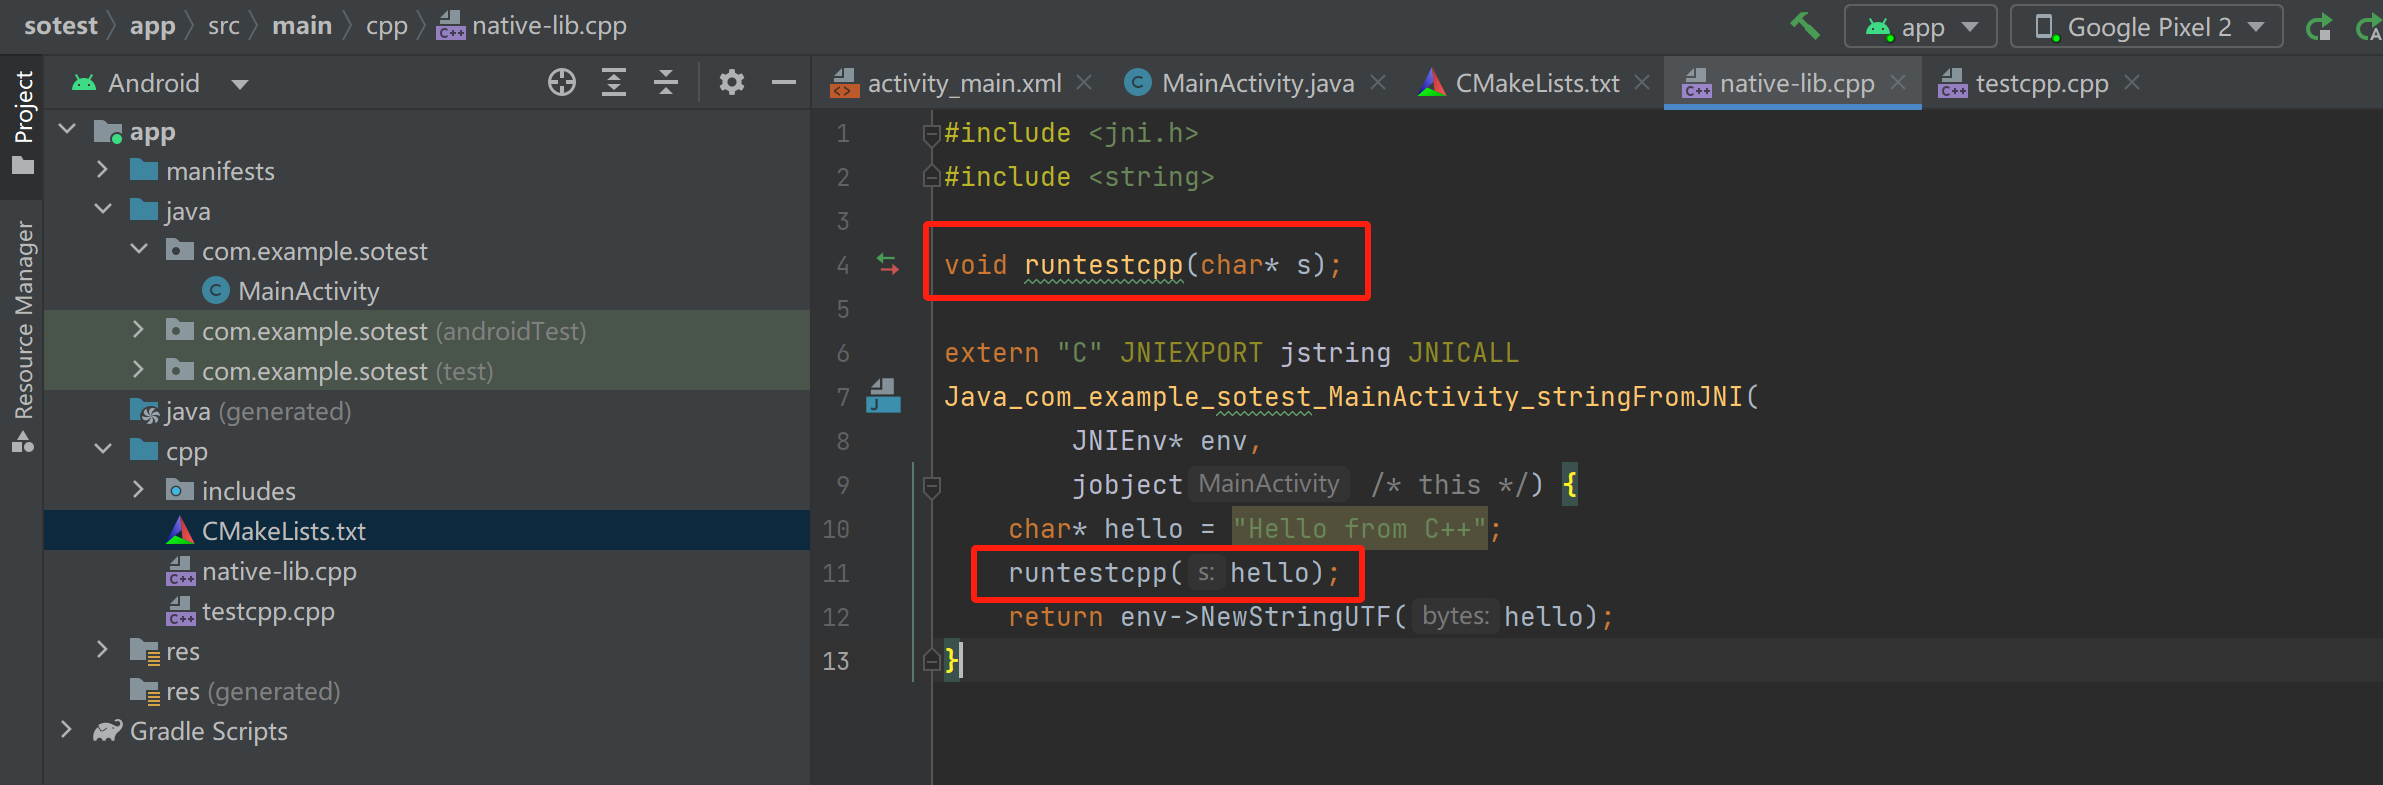Expand the manifests folder
This screenshot has width=2383, height=785.
click(102, 170)
